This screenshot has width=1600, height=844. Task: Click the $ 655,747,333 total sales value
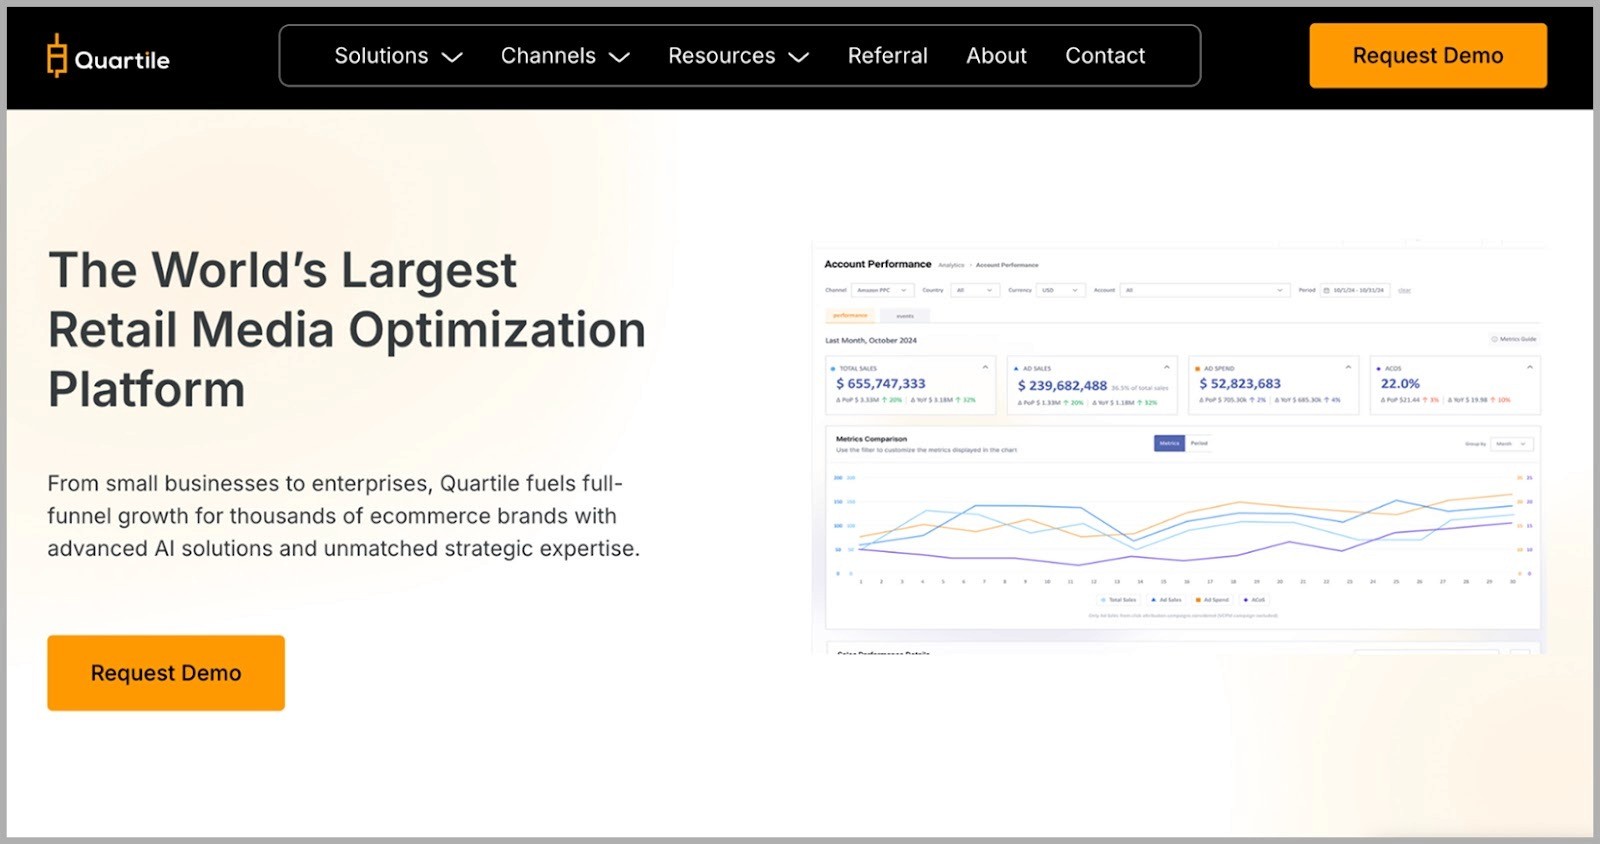click(x=881, y=384)
